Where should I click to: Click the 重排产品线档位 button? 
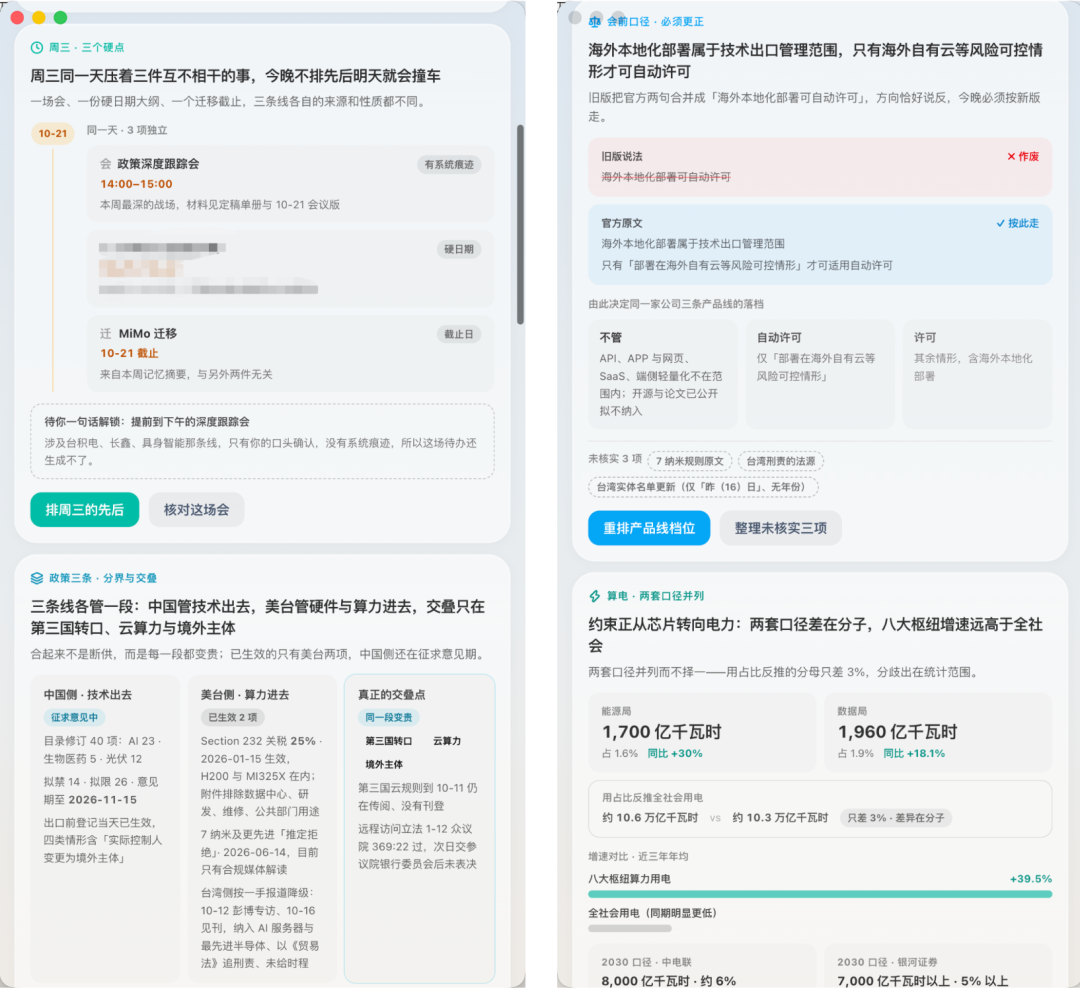click(x=649, y=528)
